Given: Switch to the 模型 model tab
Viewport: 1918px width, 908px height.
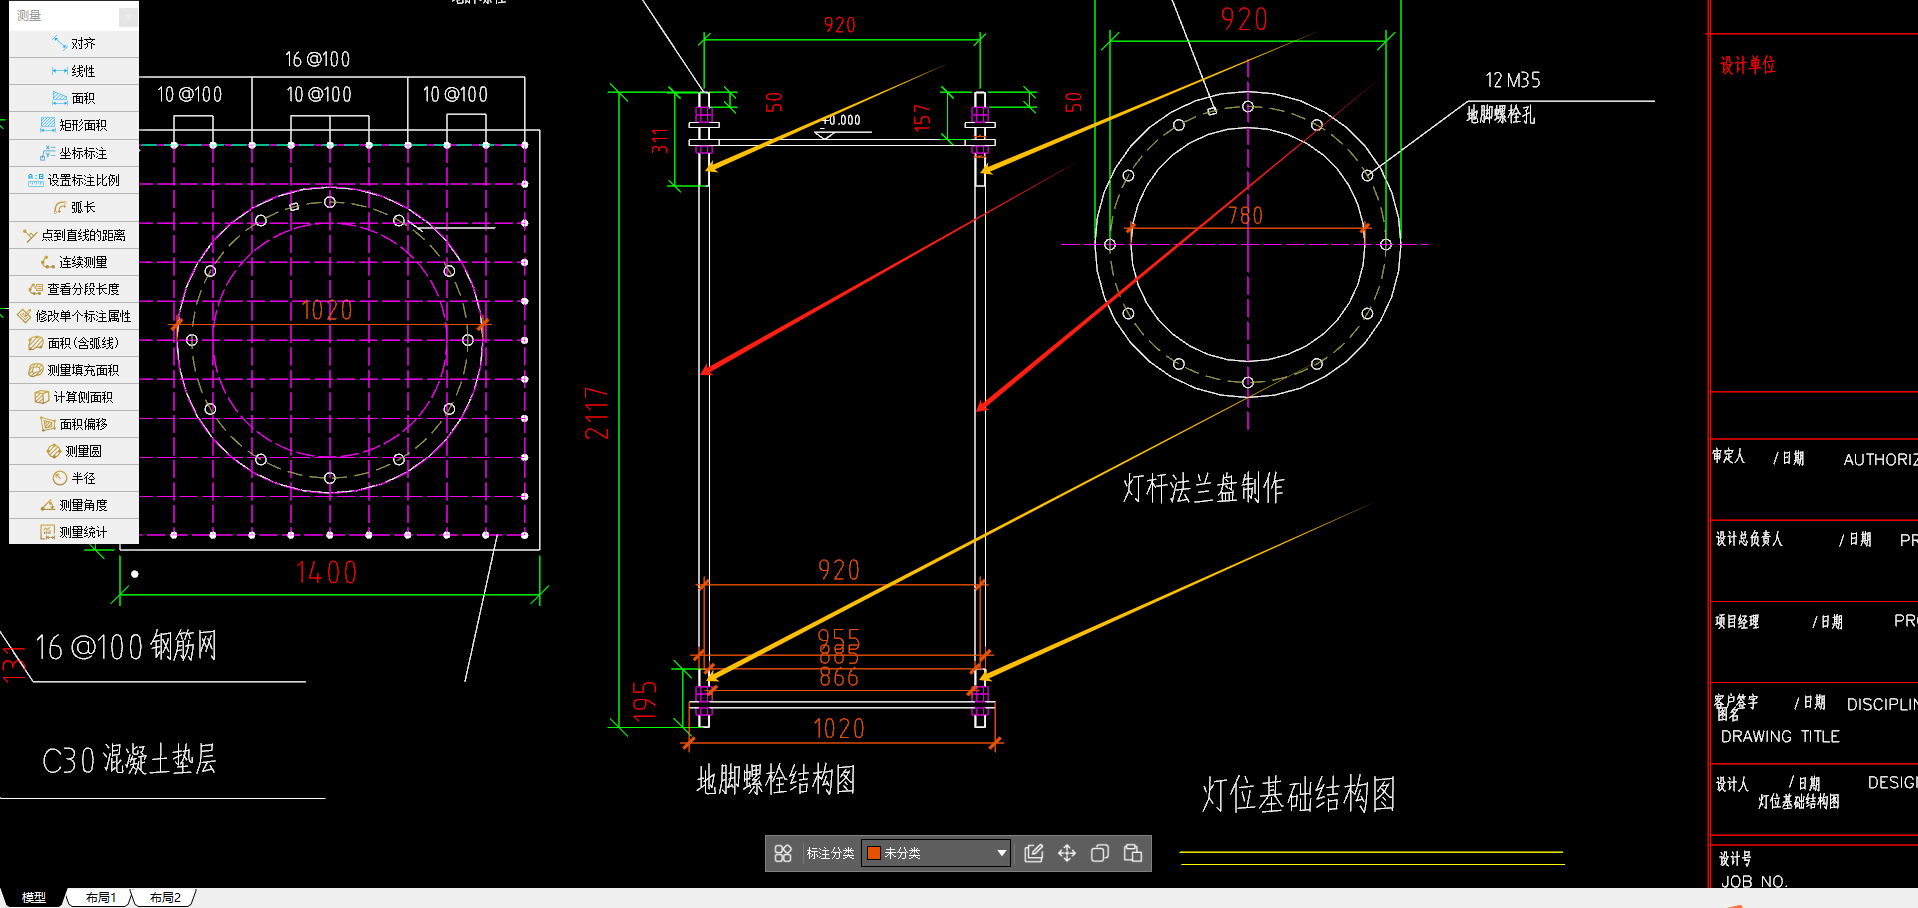Looking at the screenshot, I should point(34,897).
